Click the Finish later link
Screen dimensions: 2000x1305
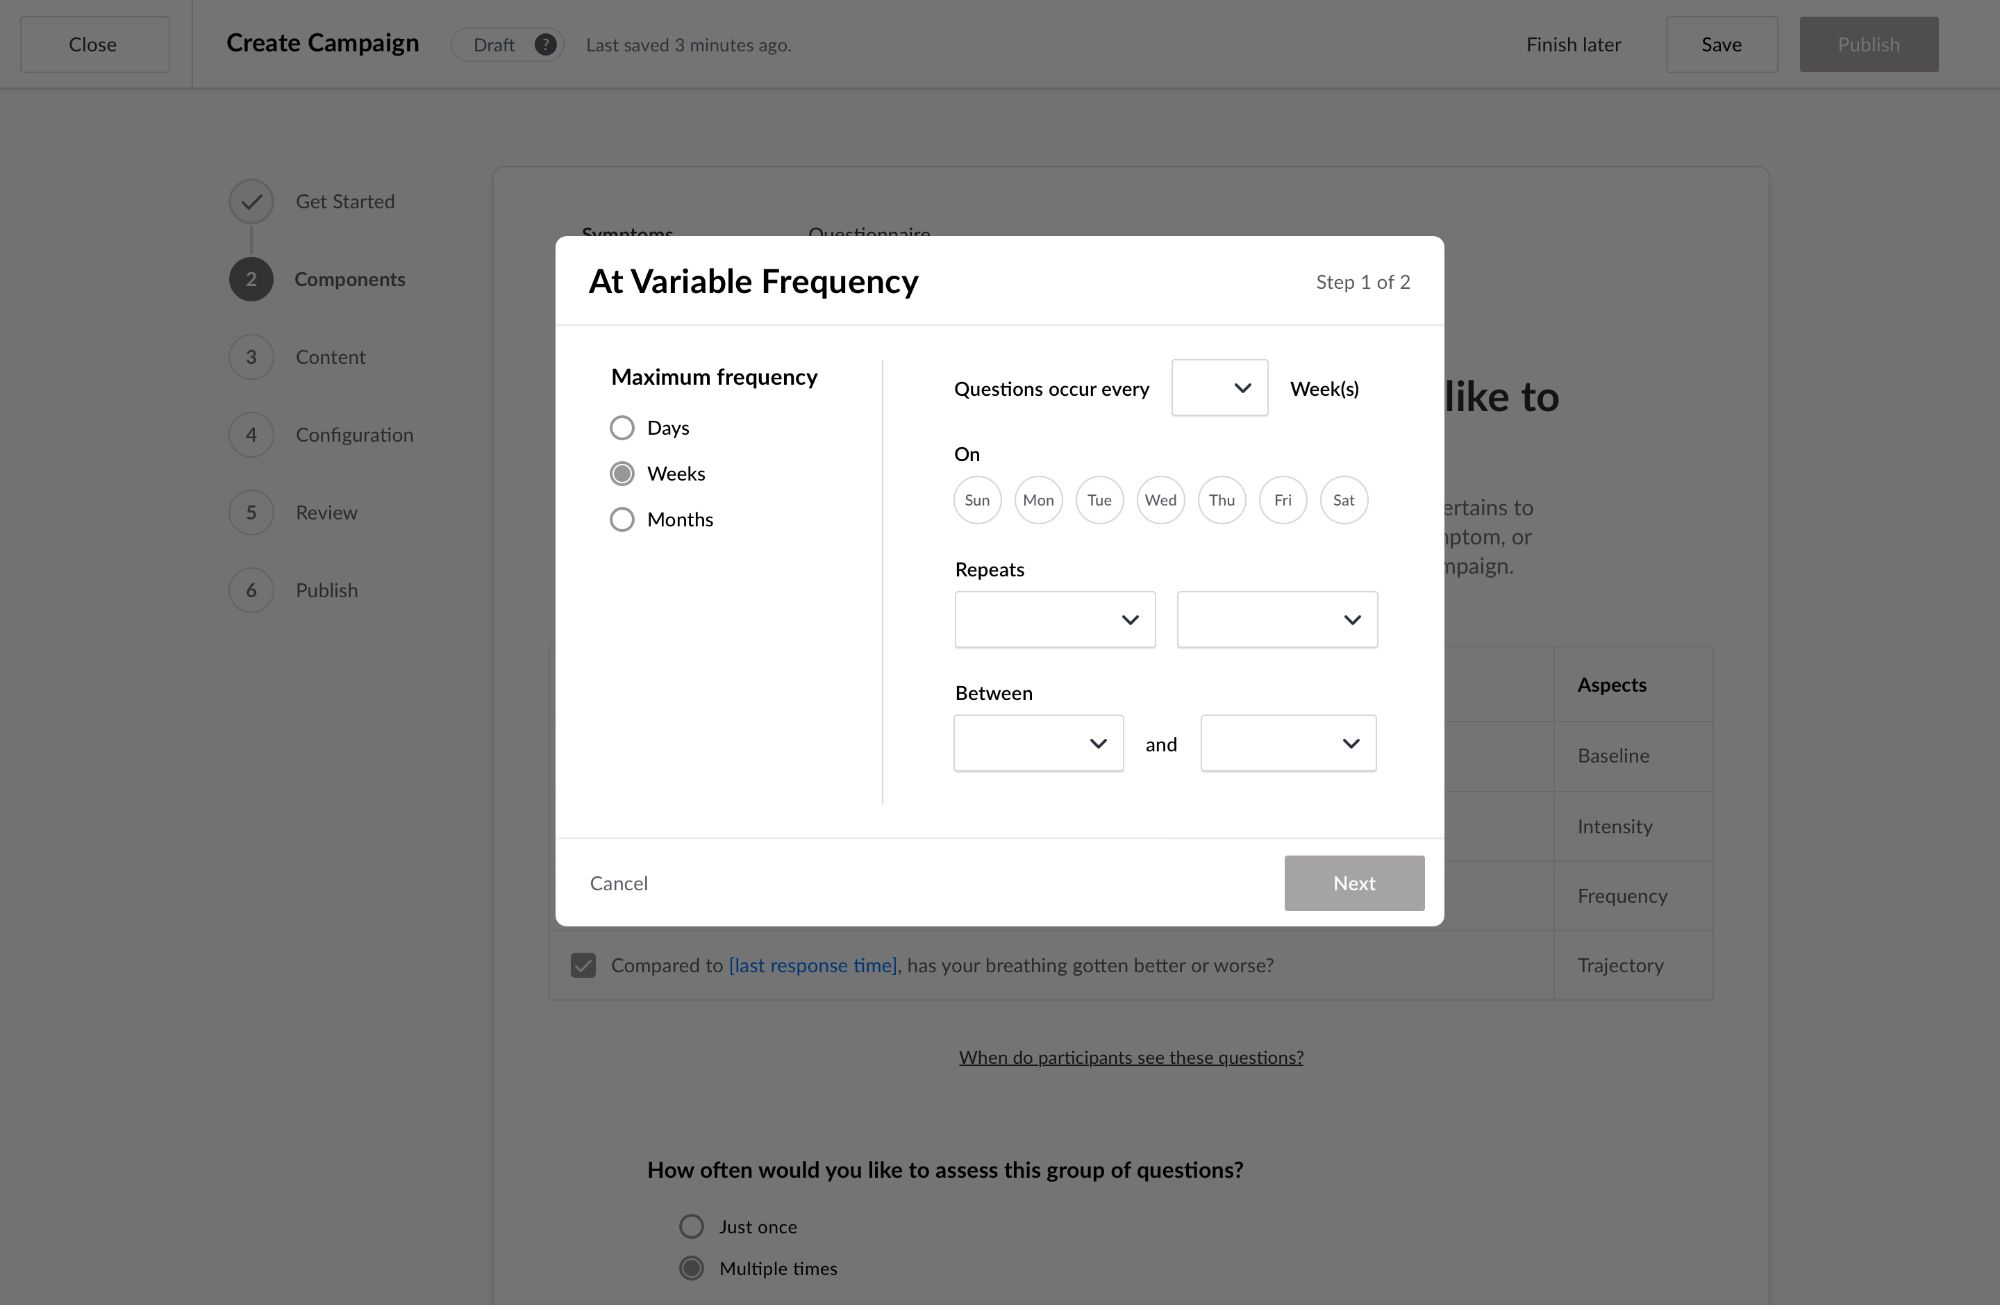tap(1573, 45)
